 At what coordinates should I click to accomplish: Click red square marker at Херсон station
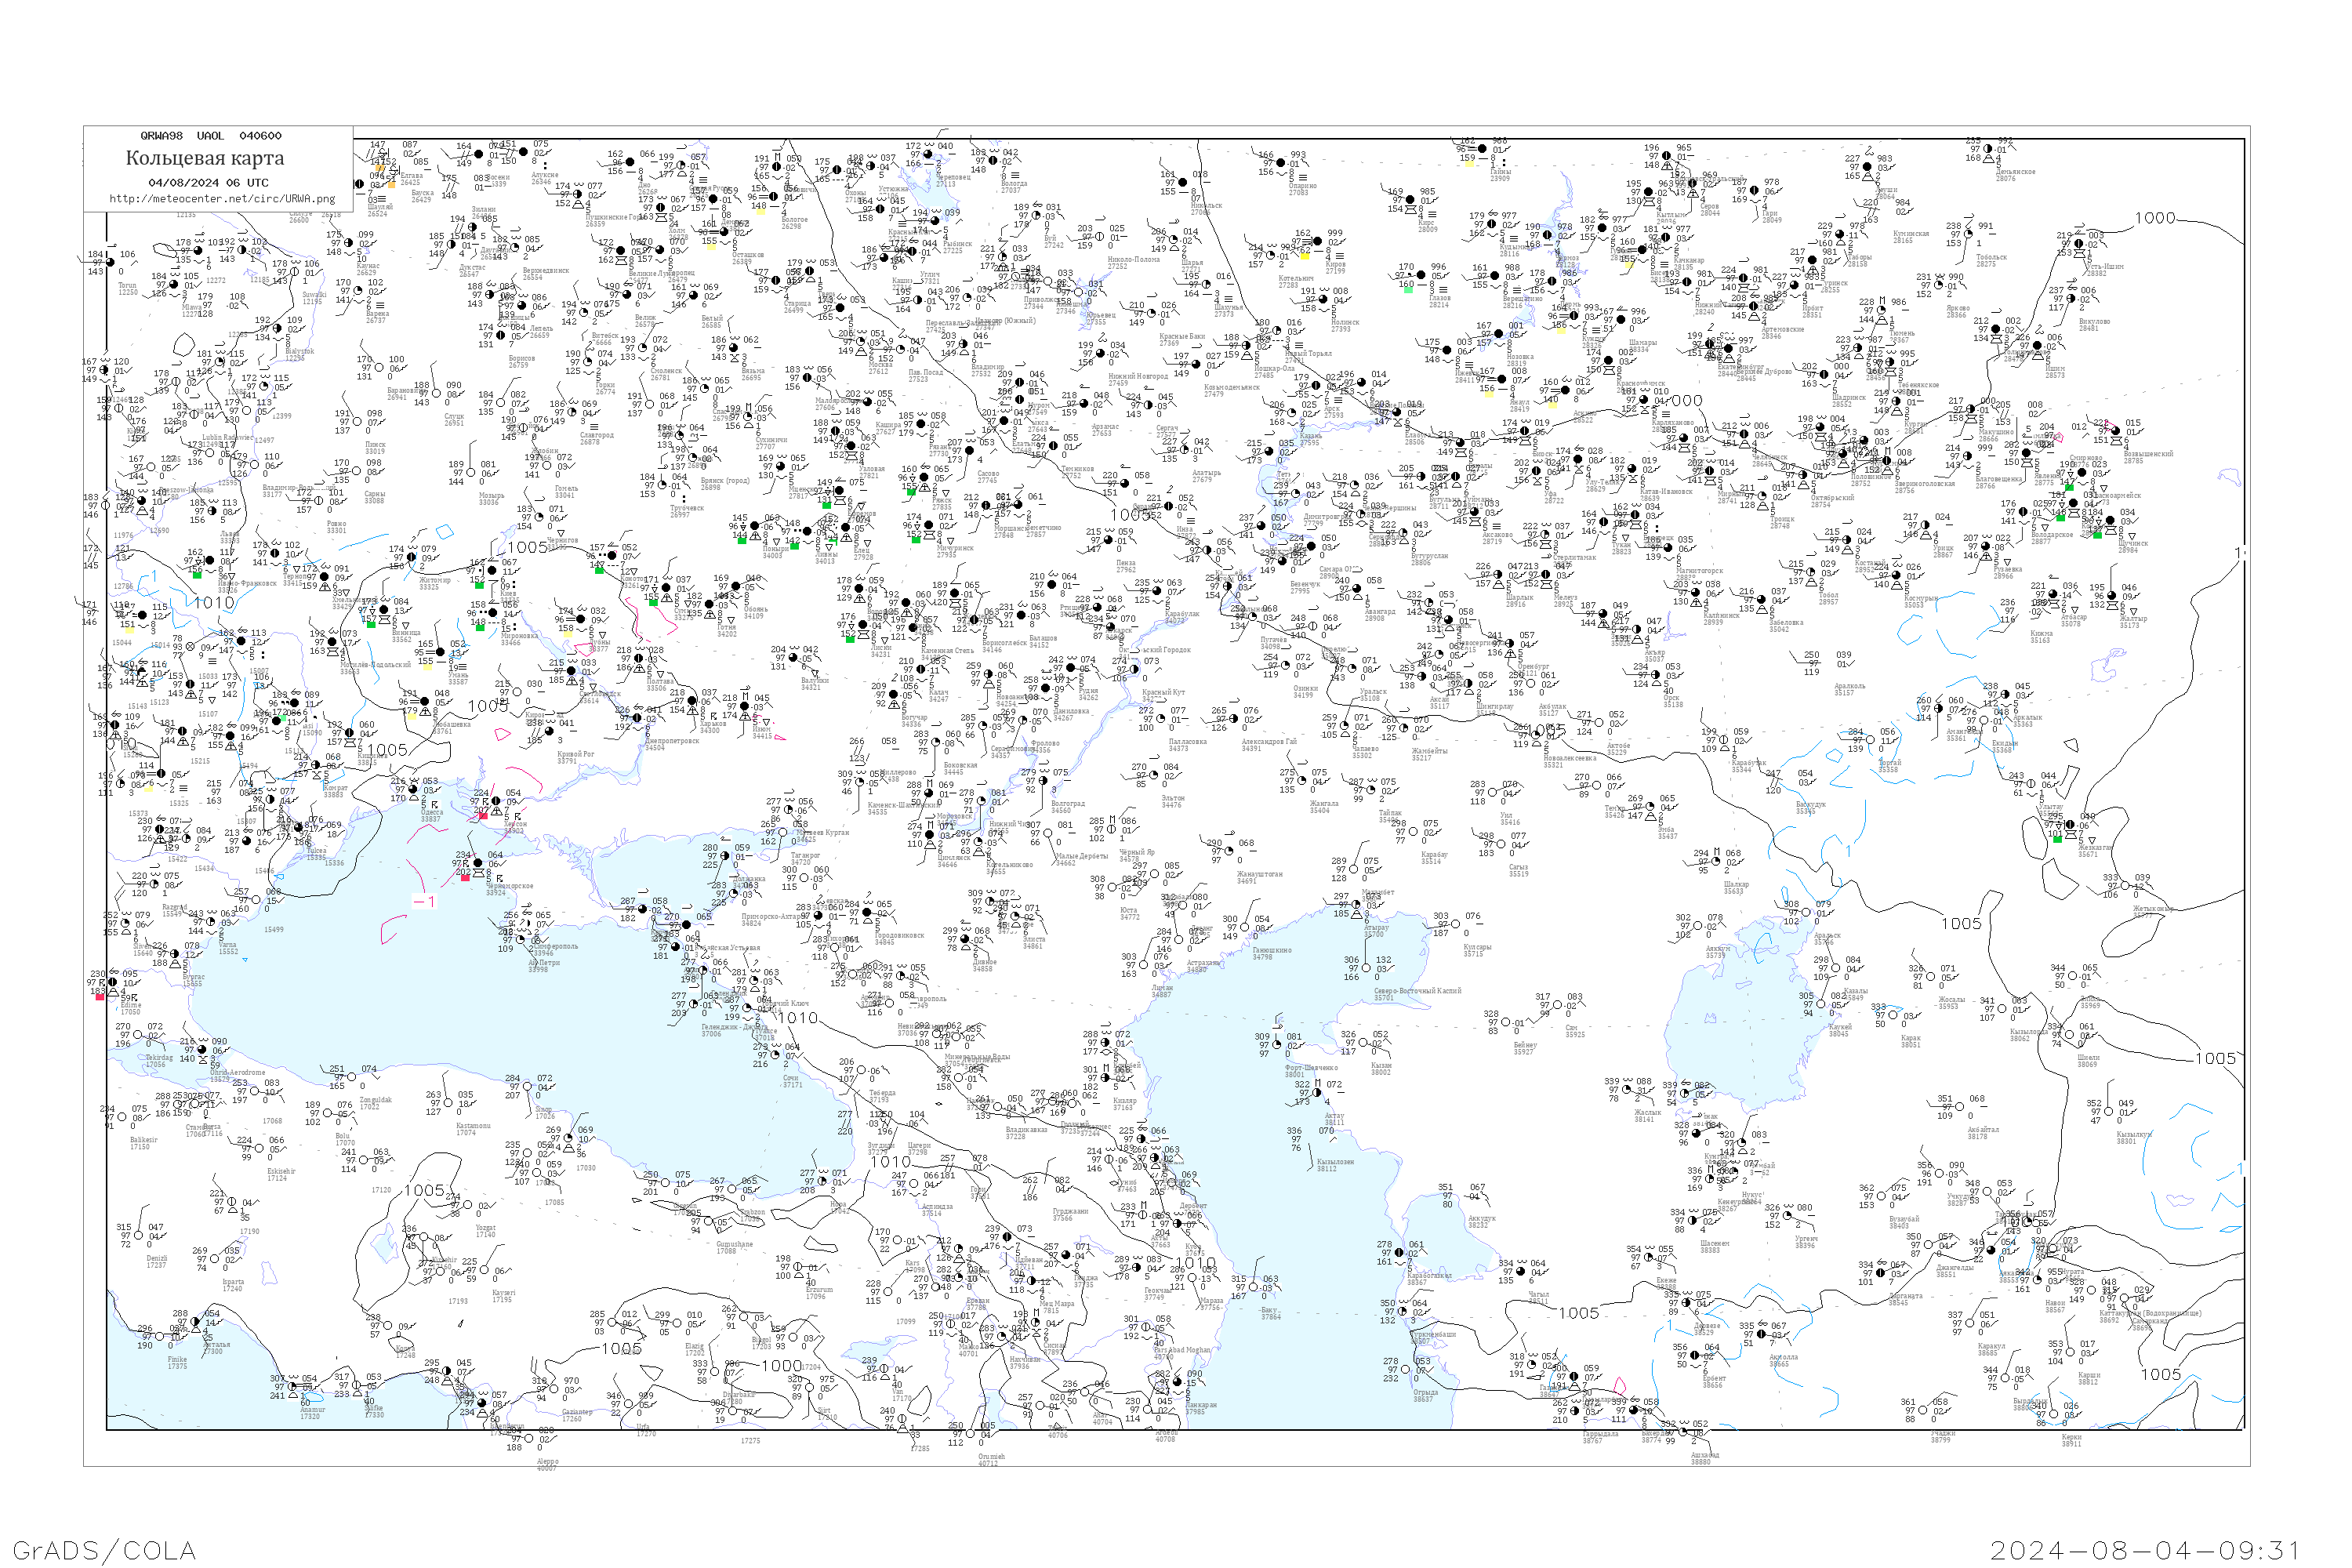tap(484, 816)
